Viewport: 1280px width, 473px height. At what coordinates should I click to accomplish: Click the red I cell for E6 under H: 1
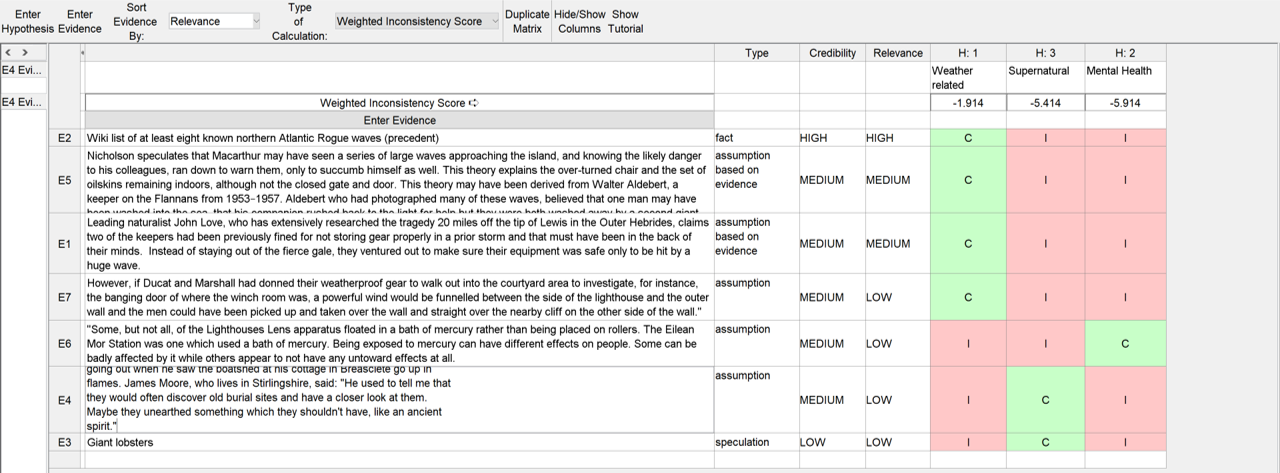tap(967, 343)
